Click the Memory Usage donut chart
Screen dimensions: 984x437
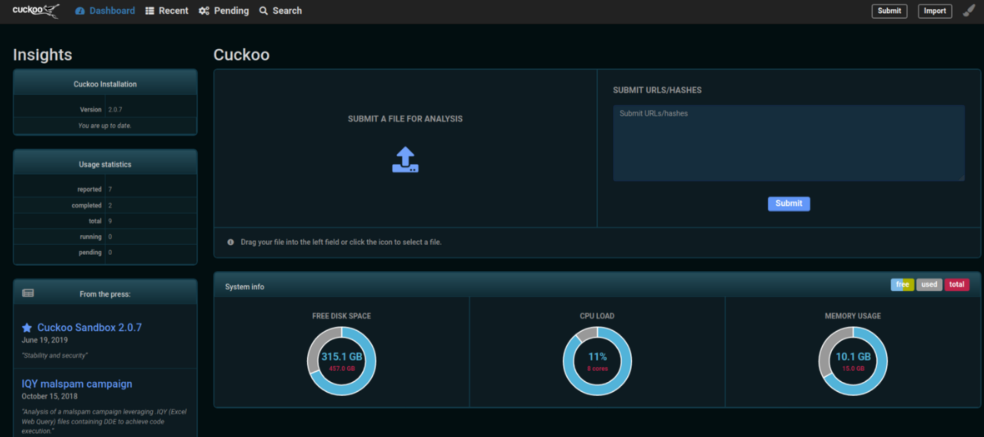point(853,361)
